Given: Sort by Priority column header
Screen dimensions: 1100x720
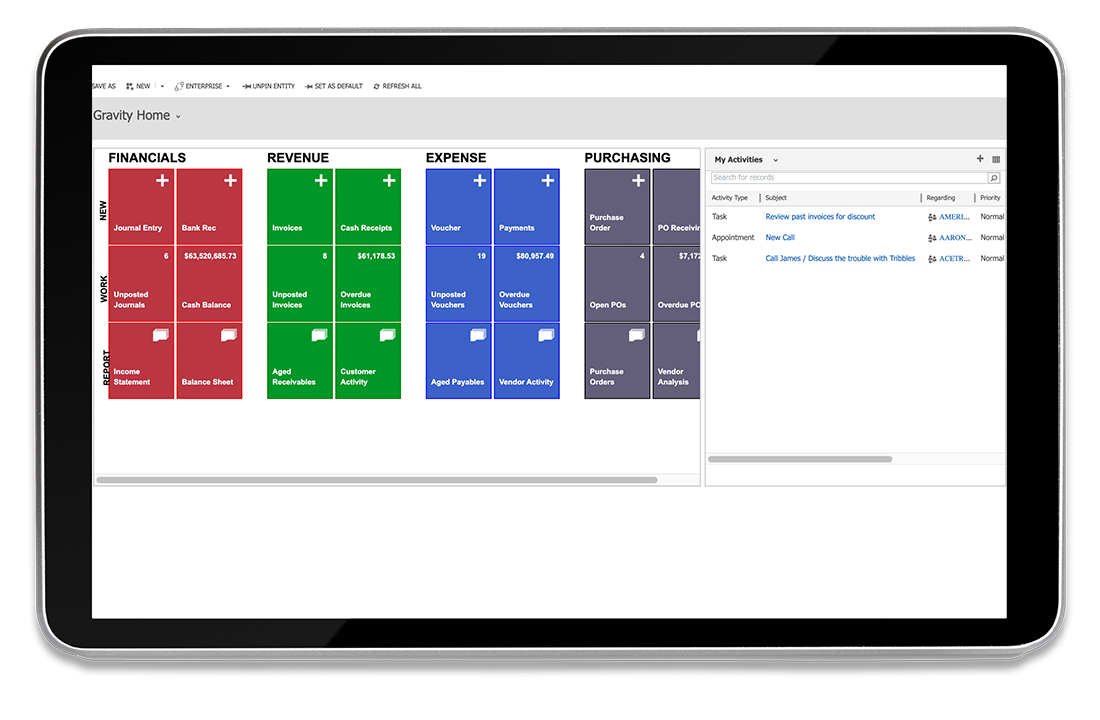Looking at the screenshot, I should click(x=990, y=198).
